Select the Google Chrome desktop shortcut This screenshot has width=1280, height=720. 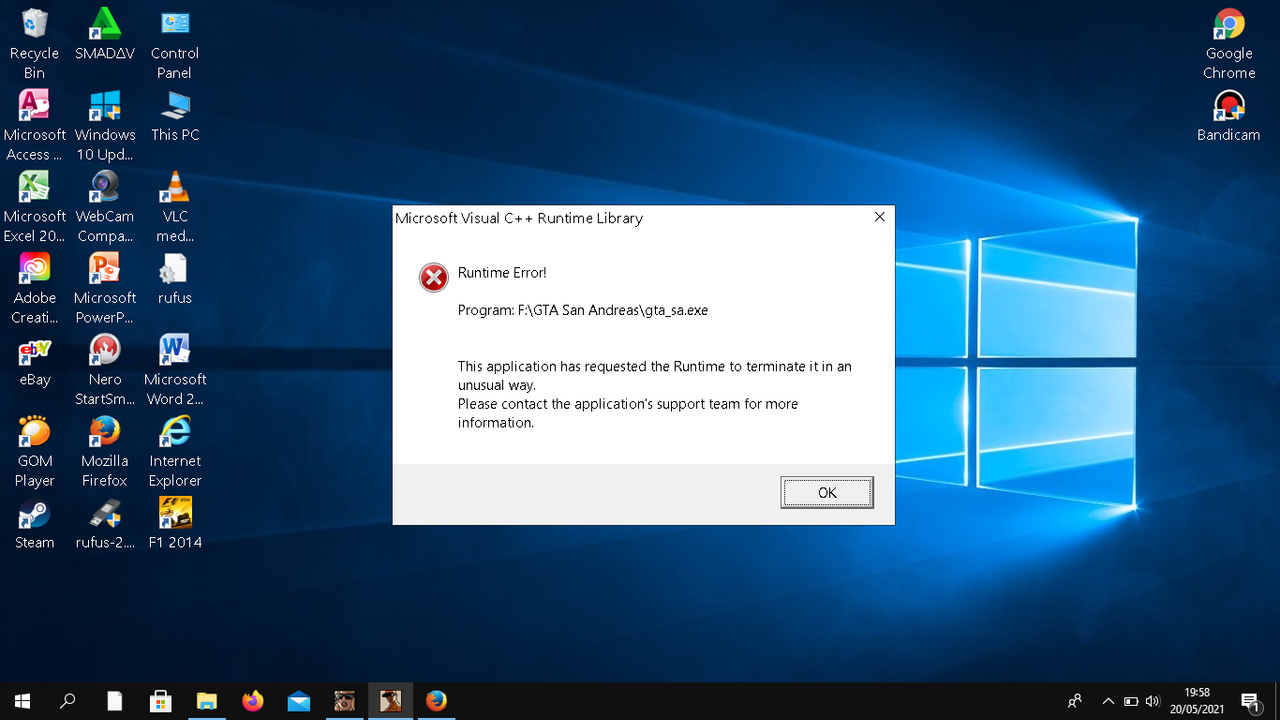point(1229,45)
